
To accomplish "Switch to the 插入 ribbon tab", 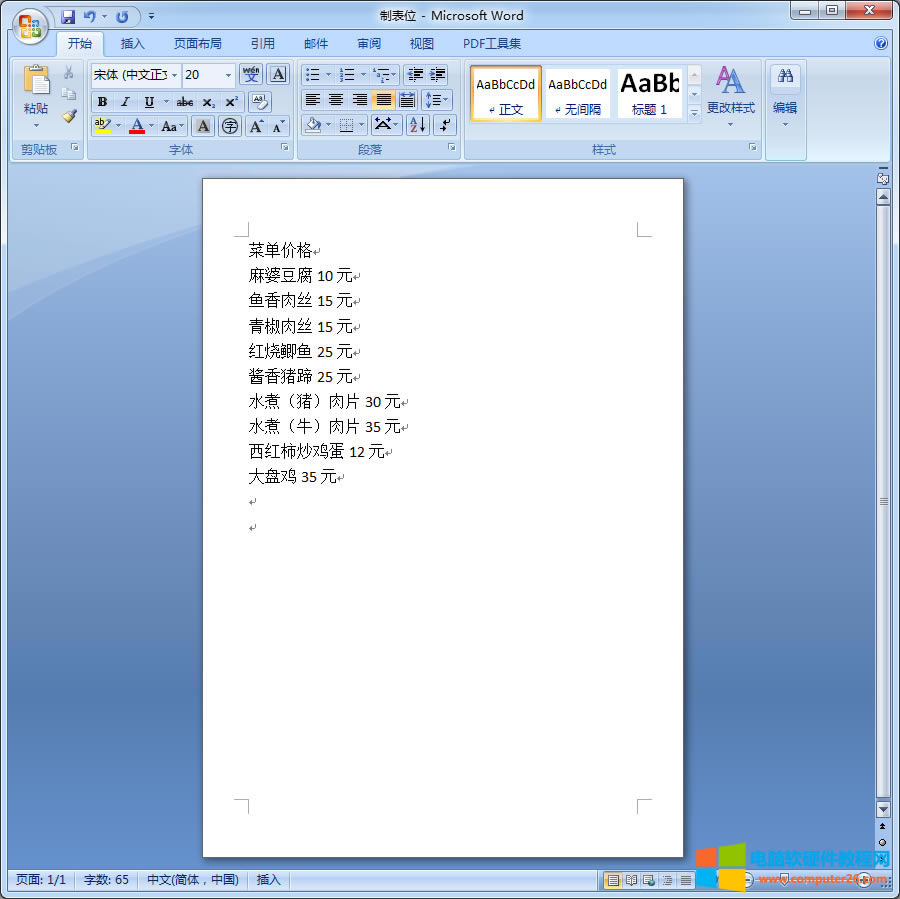I will [132, 43].
